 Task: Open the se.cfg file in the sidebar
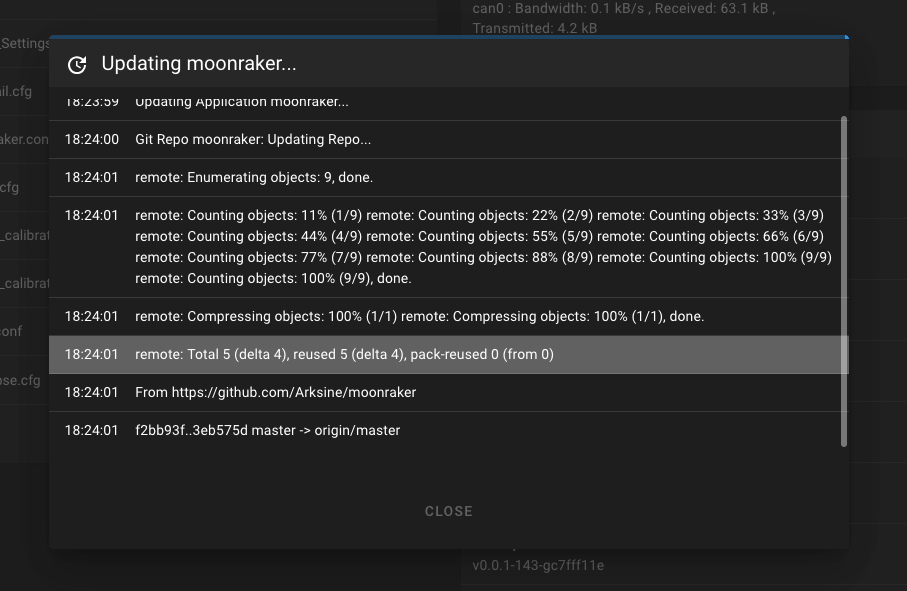coord(19,381)
